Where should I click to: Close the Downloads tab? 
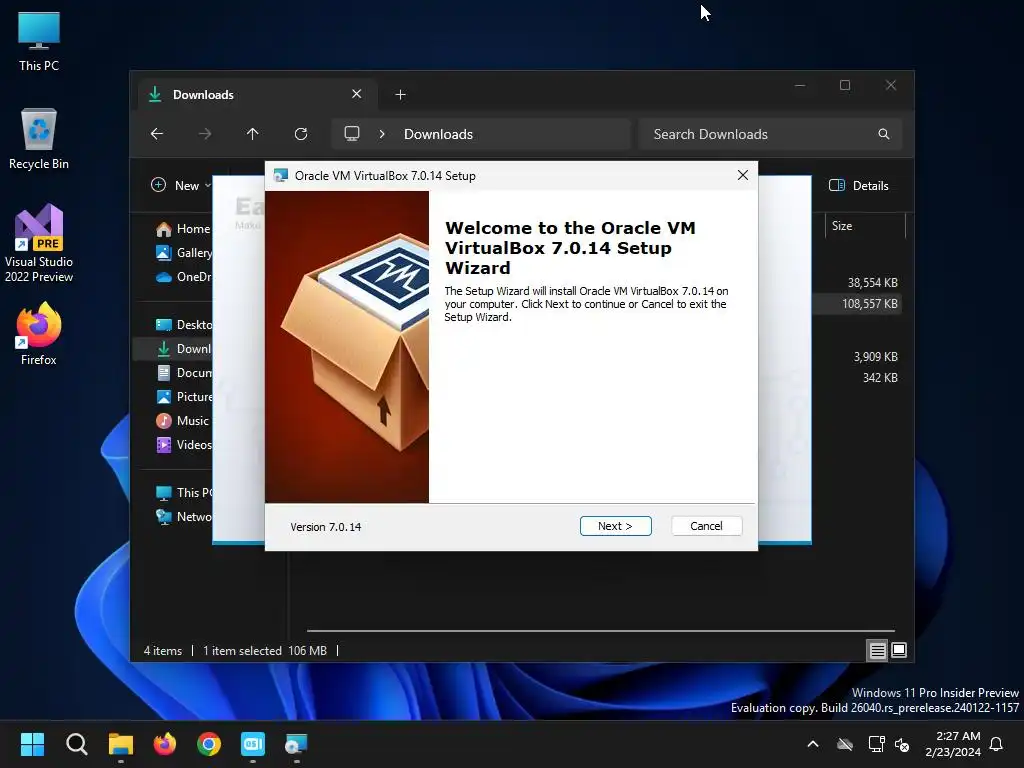pyautogui.click(x=357, y=94)
